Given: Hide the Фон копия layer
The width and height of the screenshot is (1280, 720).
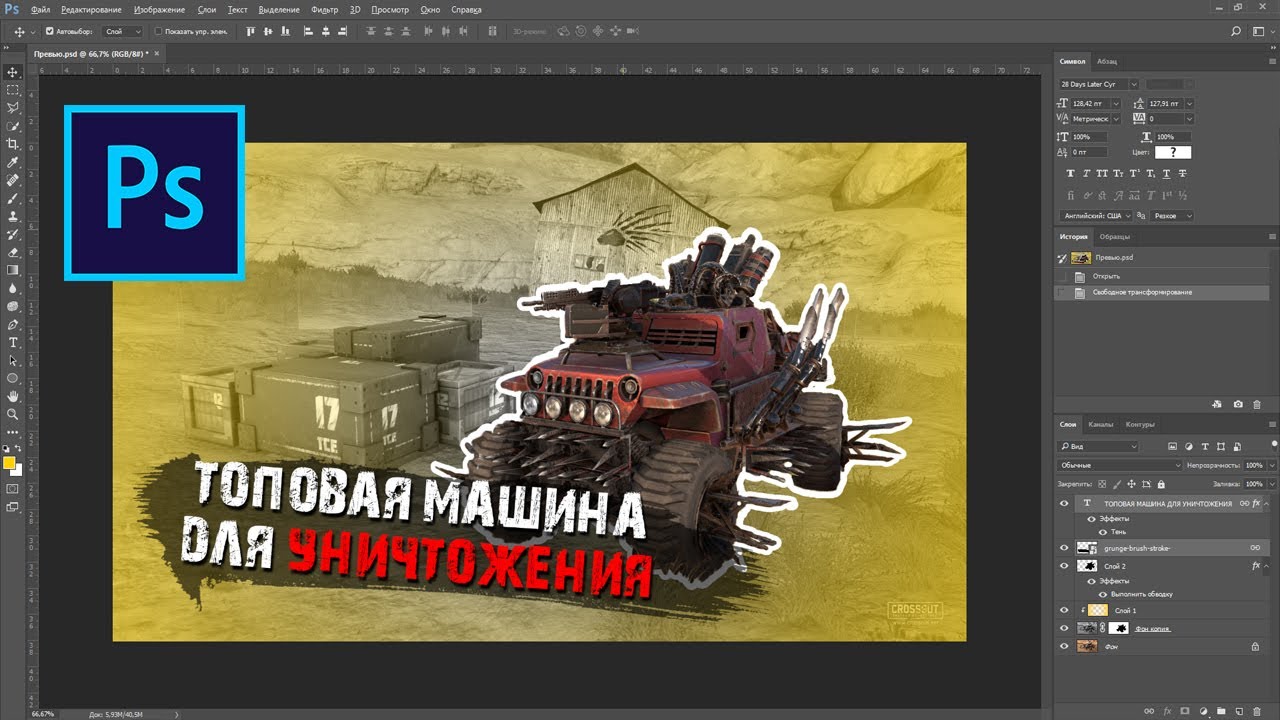Looking at the screenshot, I should pyautogui.click(x=1064, y=628).
